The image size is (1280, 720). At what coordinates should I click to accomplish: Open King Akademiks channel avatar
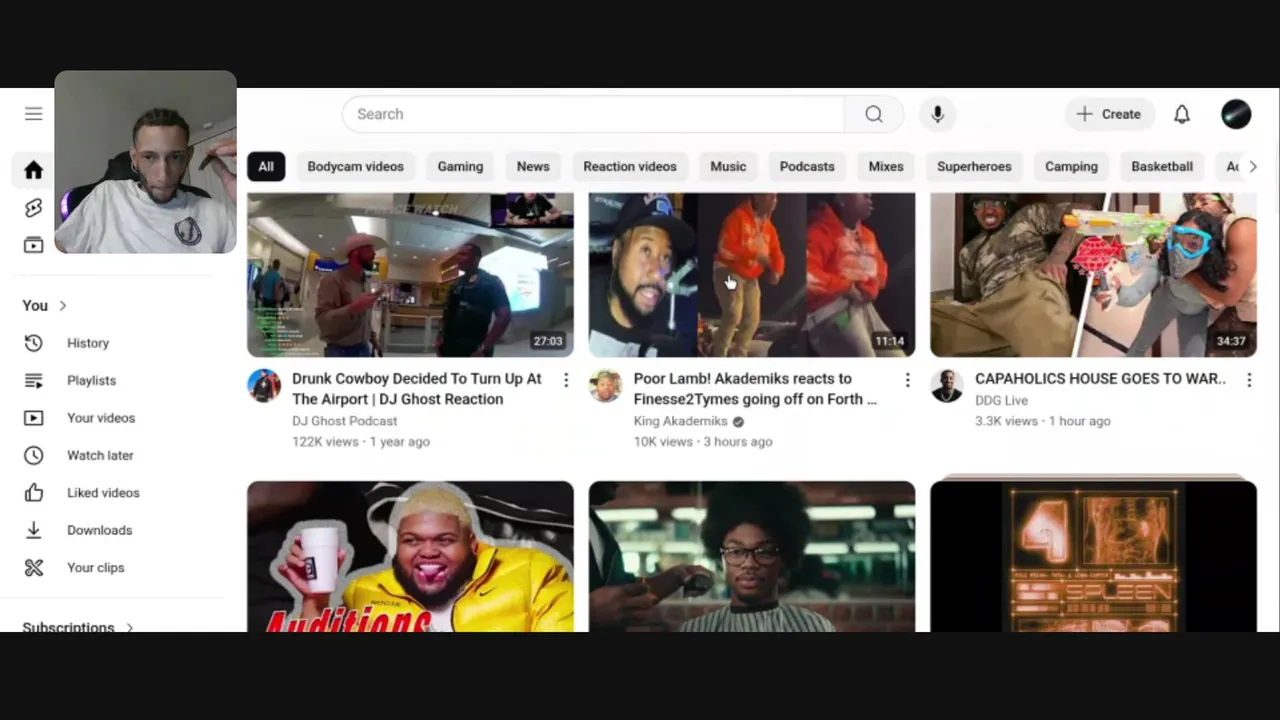tap(605, 385)
